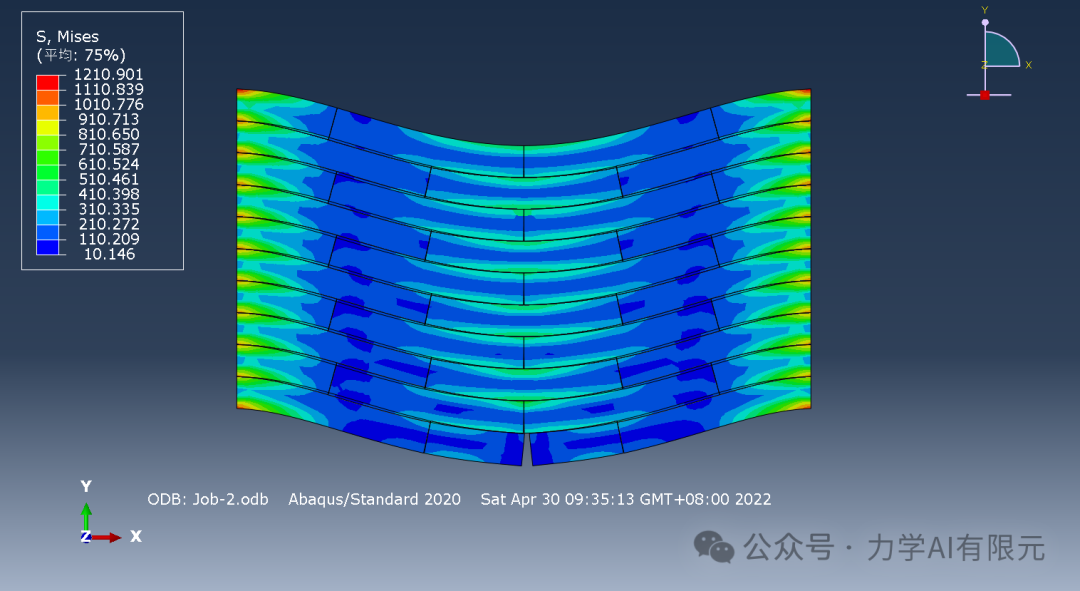This screenshot has width=1080, height=591.
Task: Click the yellow legend color band
Action: click(x=48, y=127)
